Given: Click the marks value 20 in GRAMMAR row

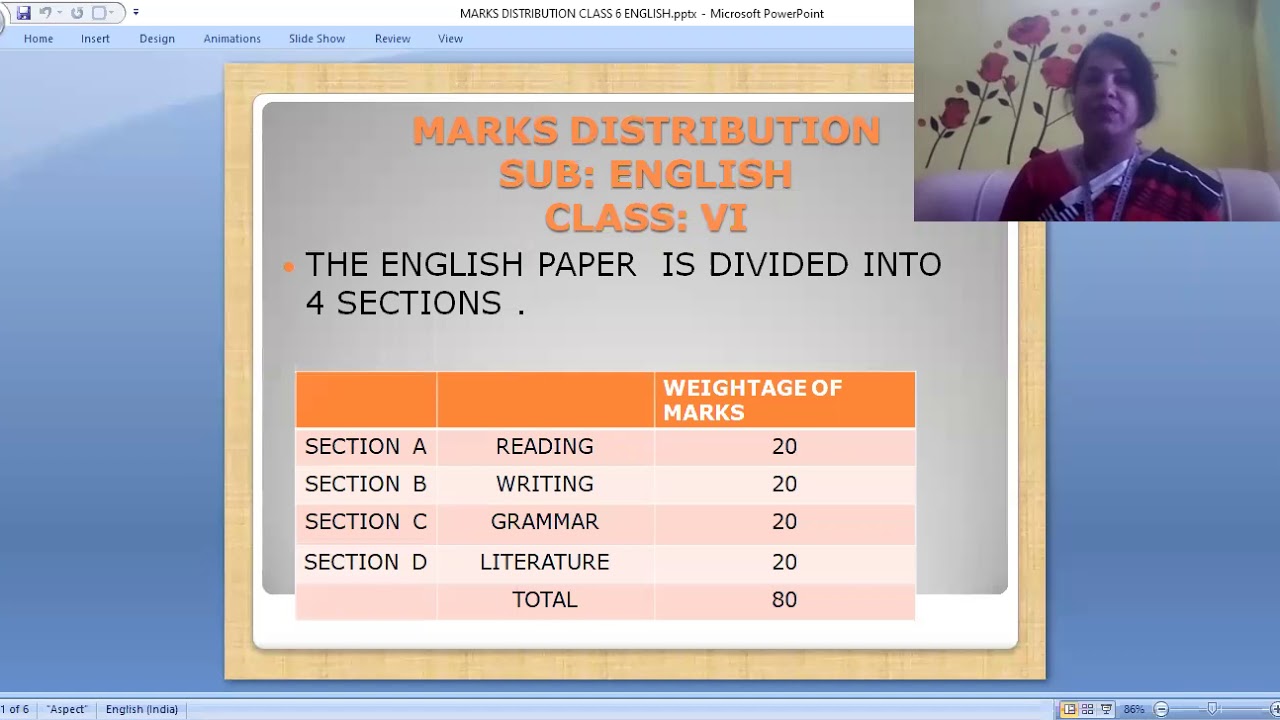Looking at the screenshot, I should [x=784, y=522].
